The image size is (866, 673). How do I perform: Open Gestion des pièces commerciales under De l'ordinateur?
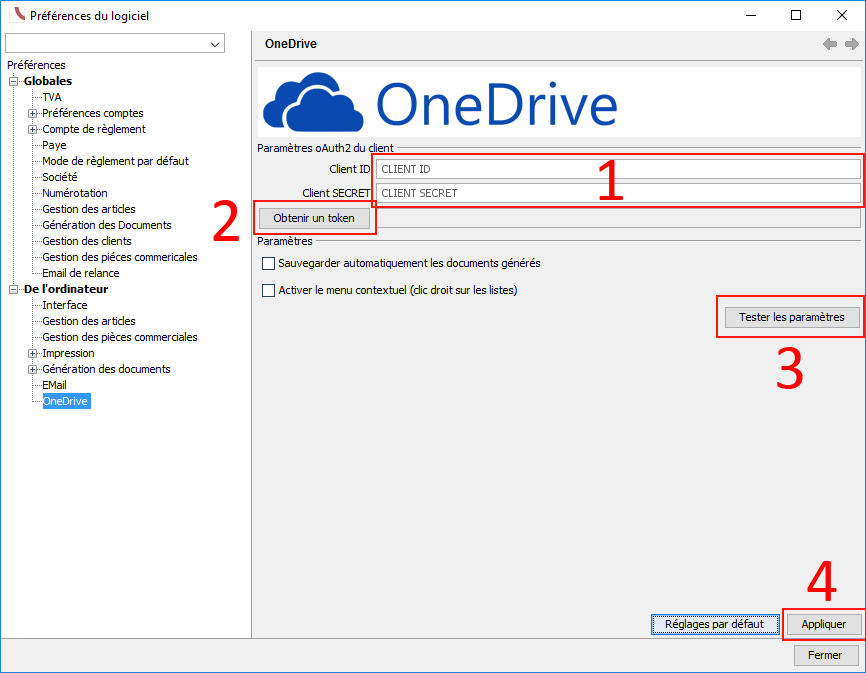pos(120,337)
